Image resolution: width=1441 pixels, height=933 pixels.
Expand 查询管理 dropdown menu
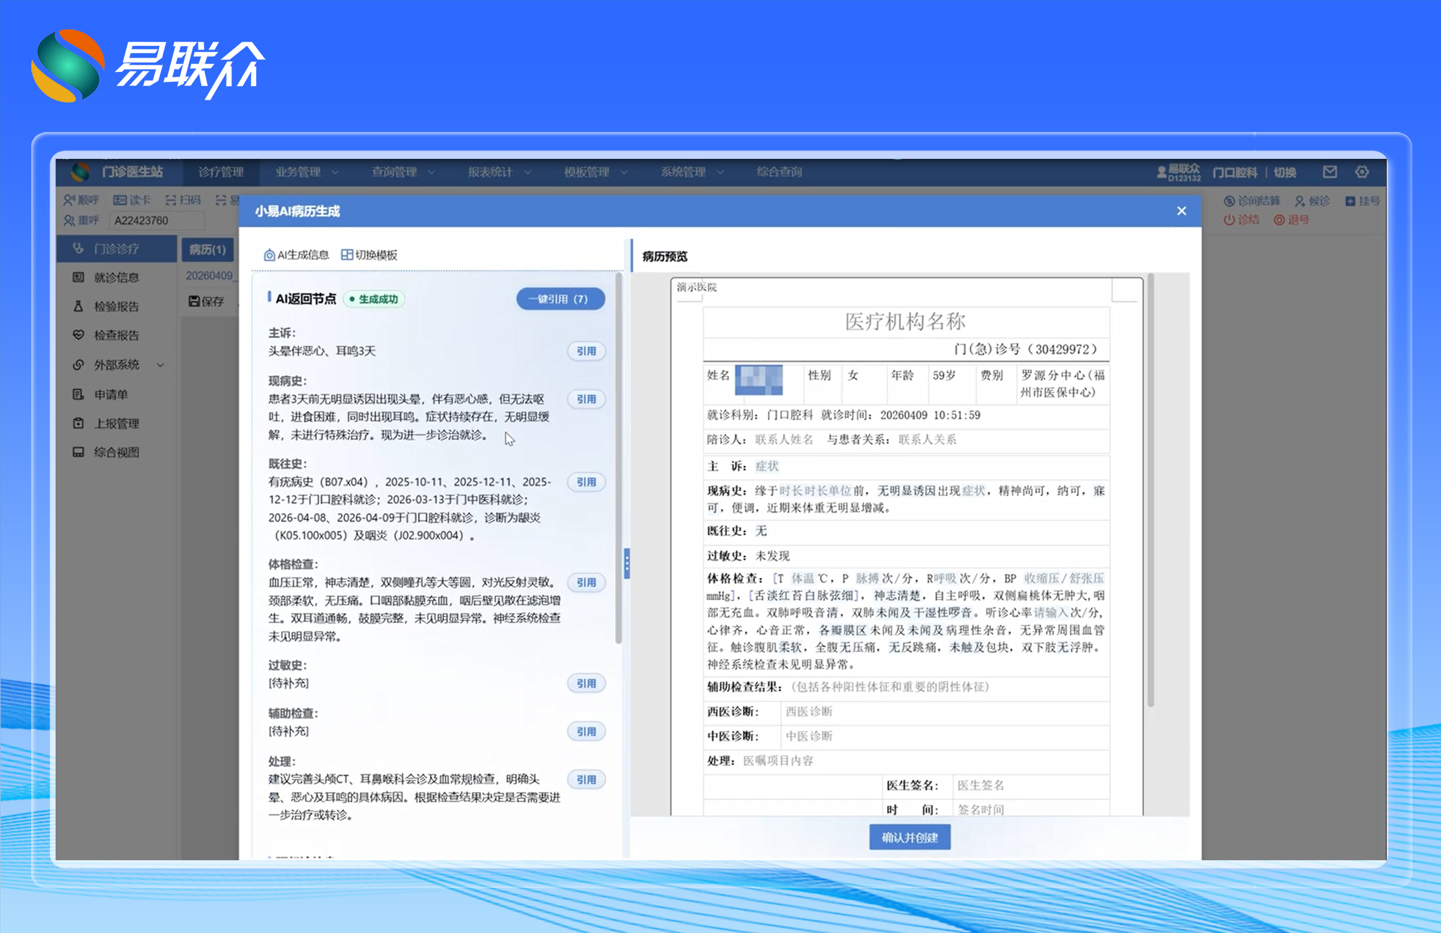[404, 172]
